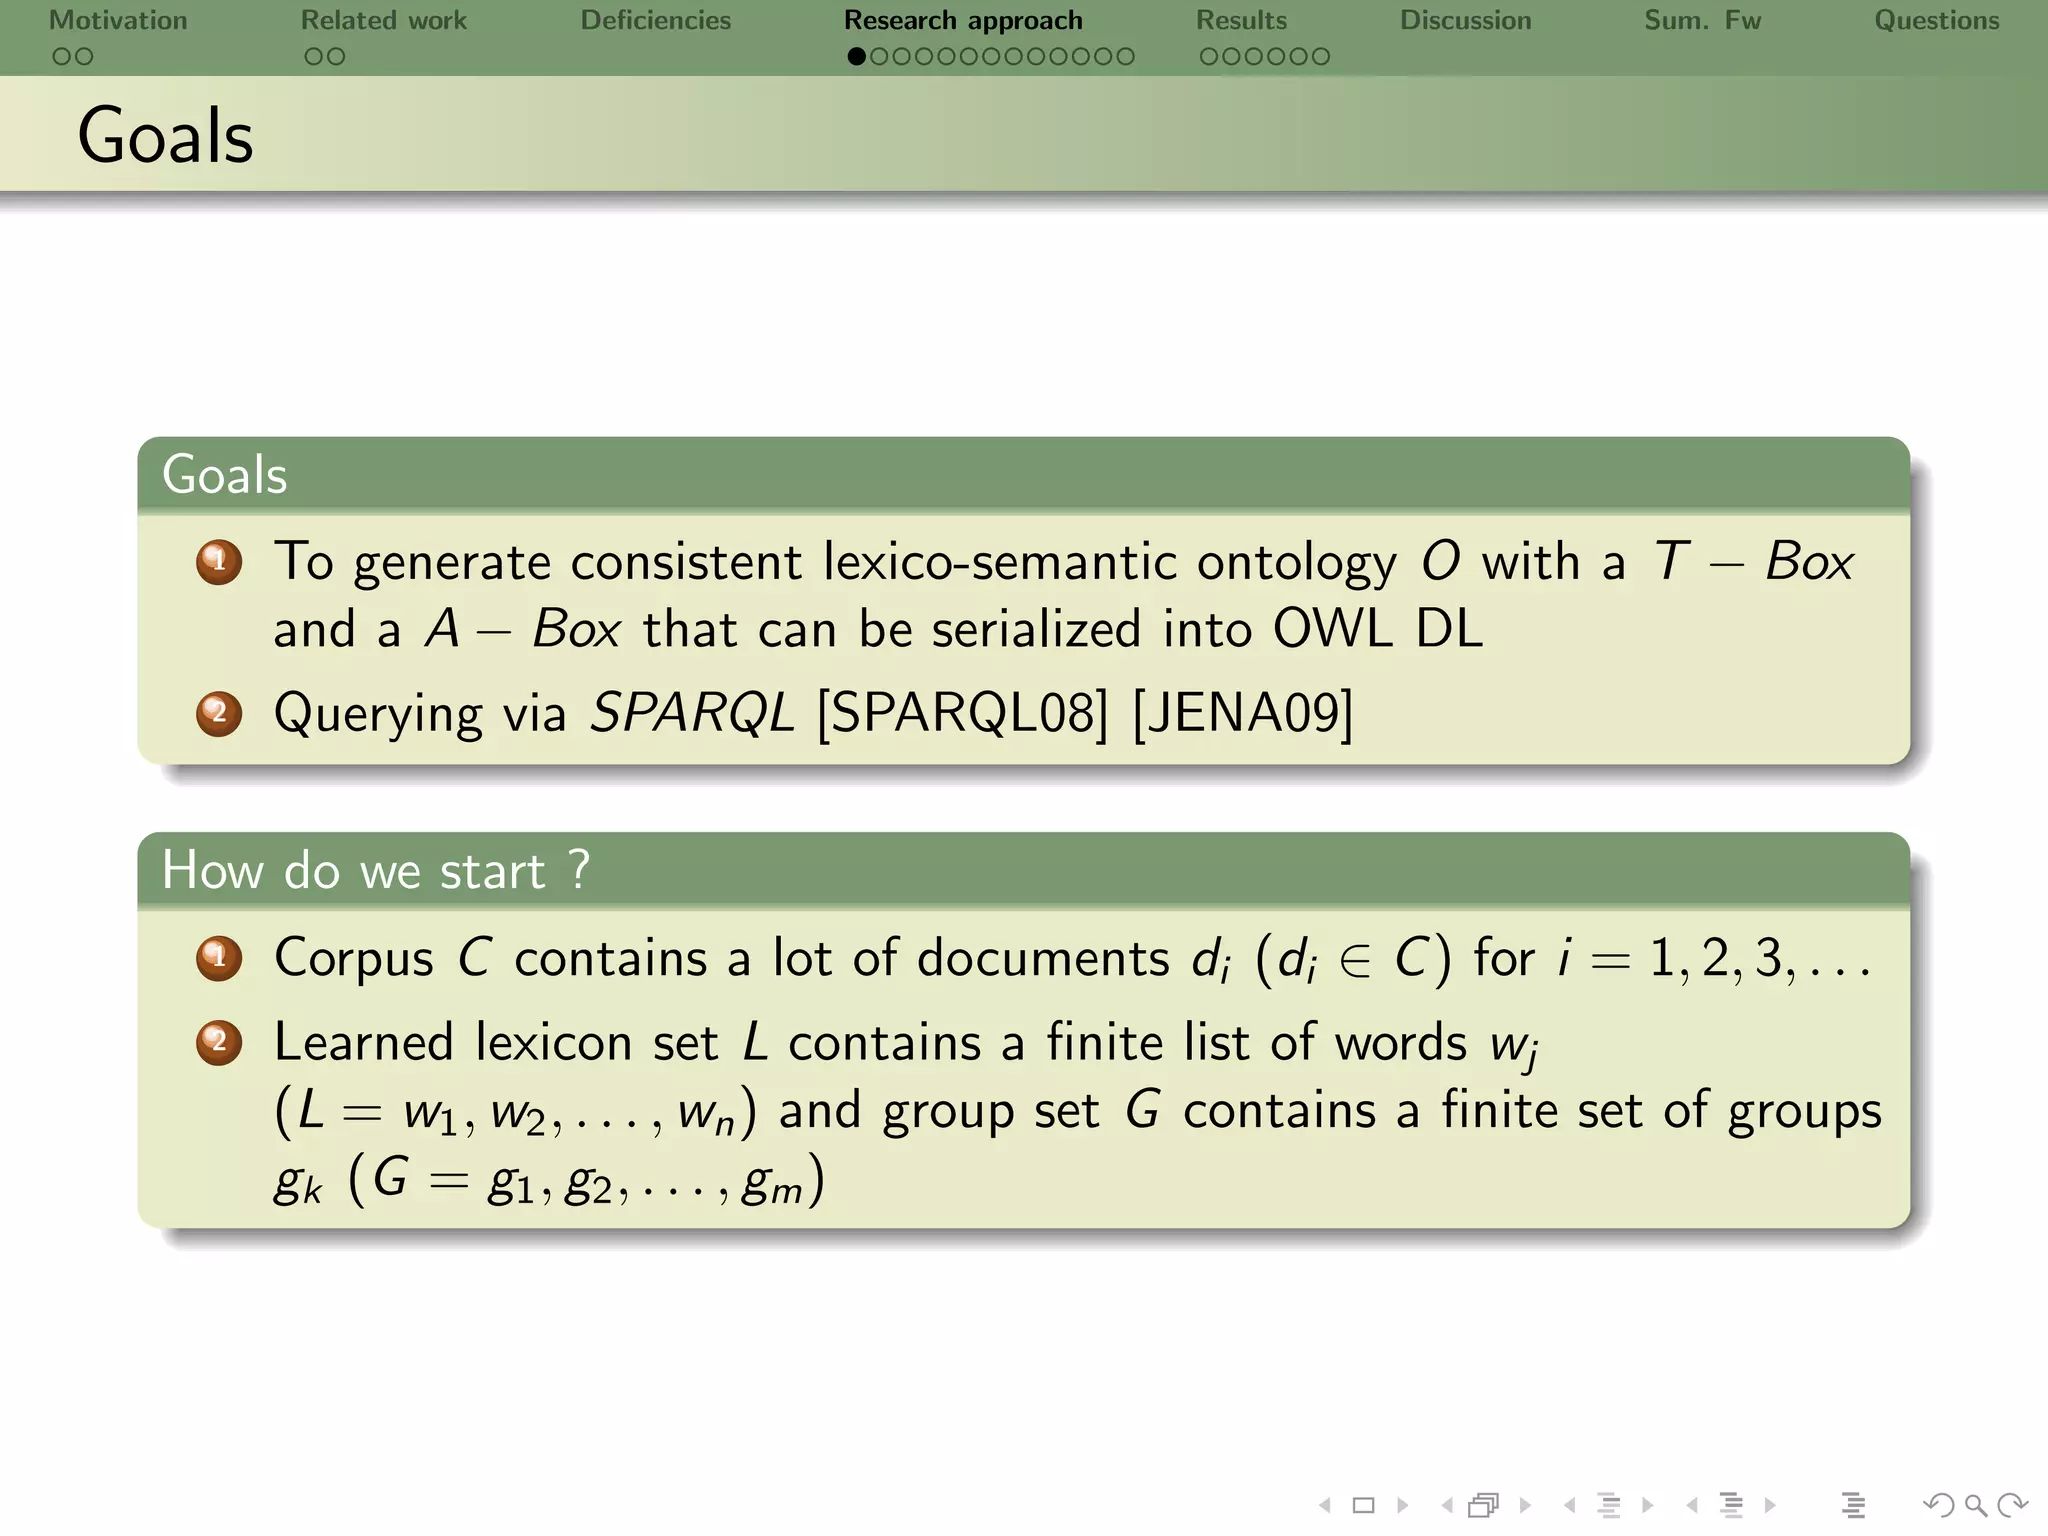Viewport: 2048px width, 1536px height.
Task: Click first slide dot under Related work
Action: click(x=313, y=57)
